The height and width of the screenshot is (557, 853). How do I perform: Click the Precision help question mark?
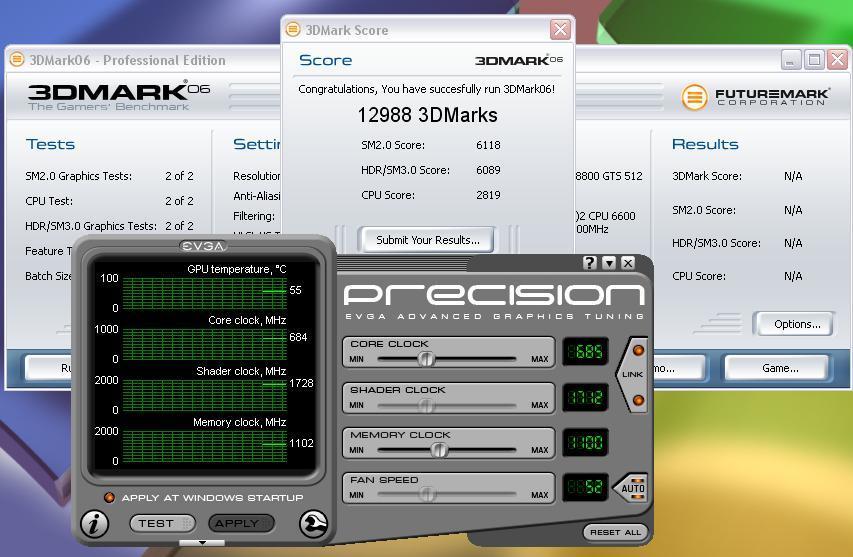coord(590,263)
